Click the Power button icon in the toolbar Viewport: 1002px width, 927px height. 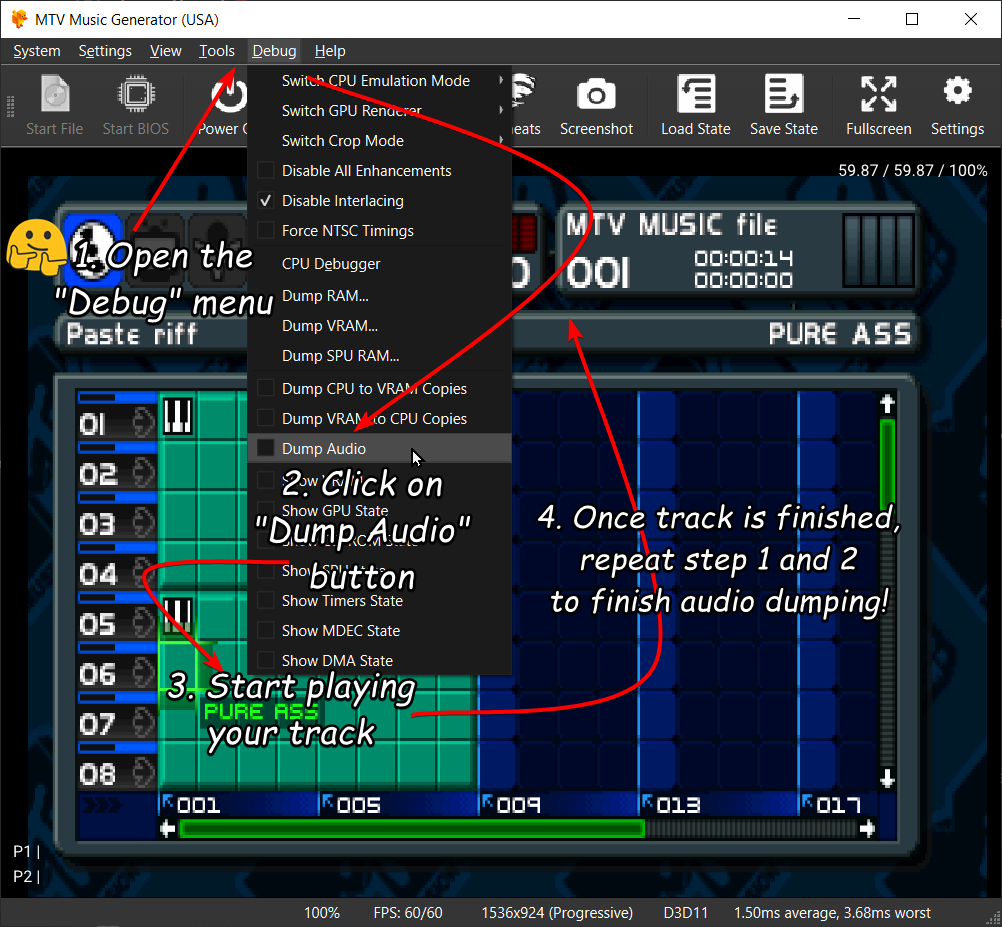(x=229, y=95)
